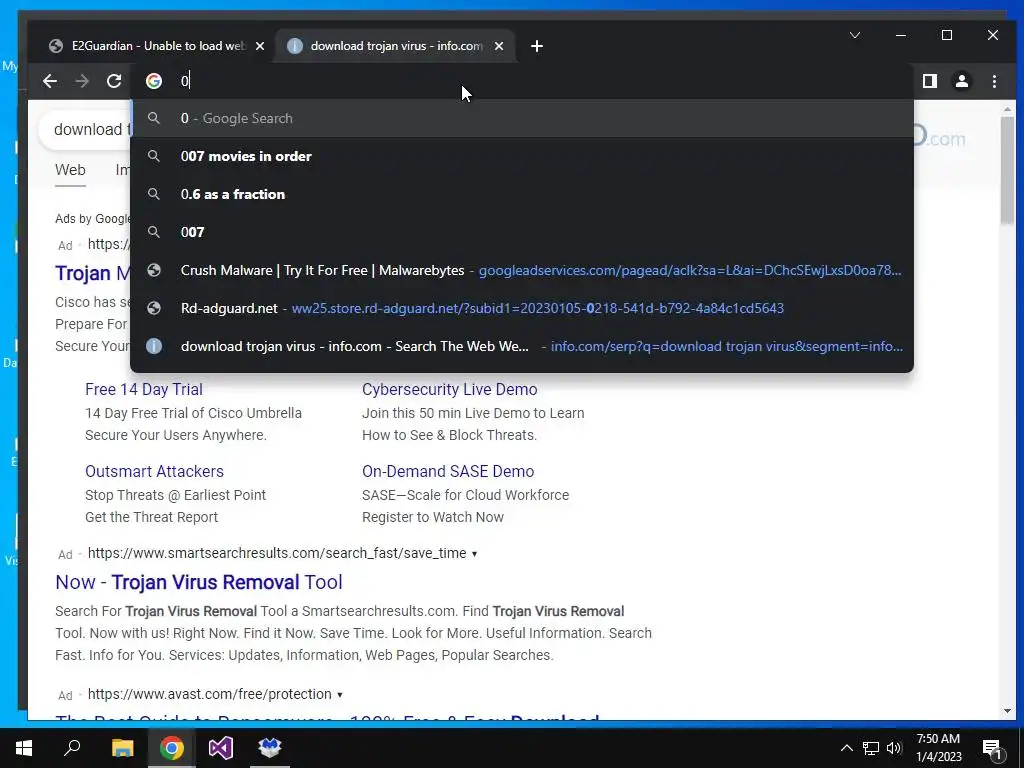Click the page vertical scrollbar thumb
The image size is (1024, 768).
1006,168
